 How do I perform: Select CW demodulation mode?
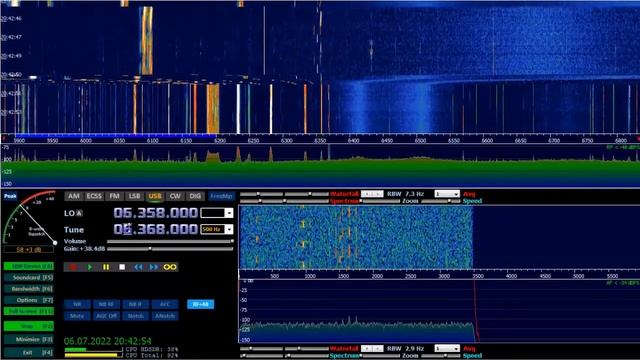[175, 196]
